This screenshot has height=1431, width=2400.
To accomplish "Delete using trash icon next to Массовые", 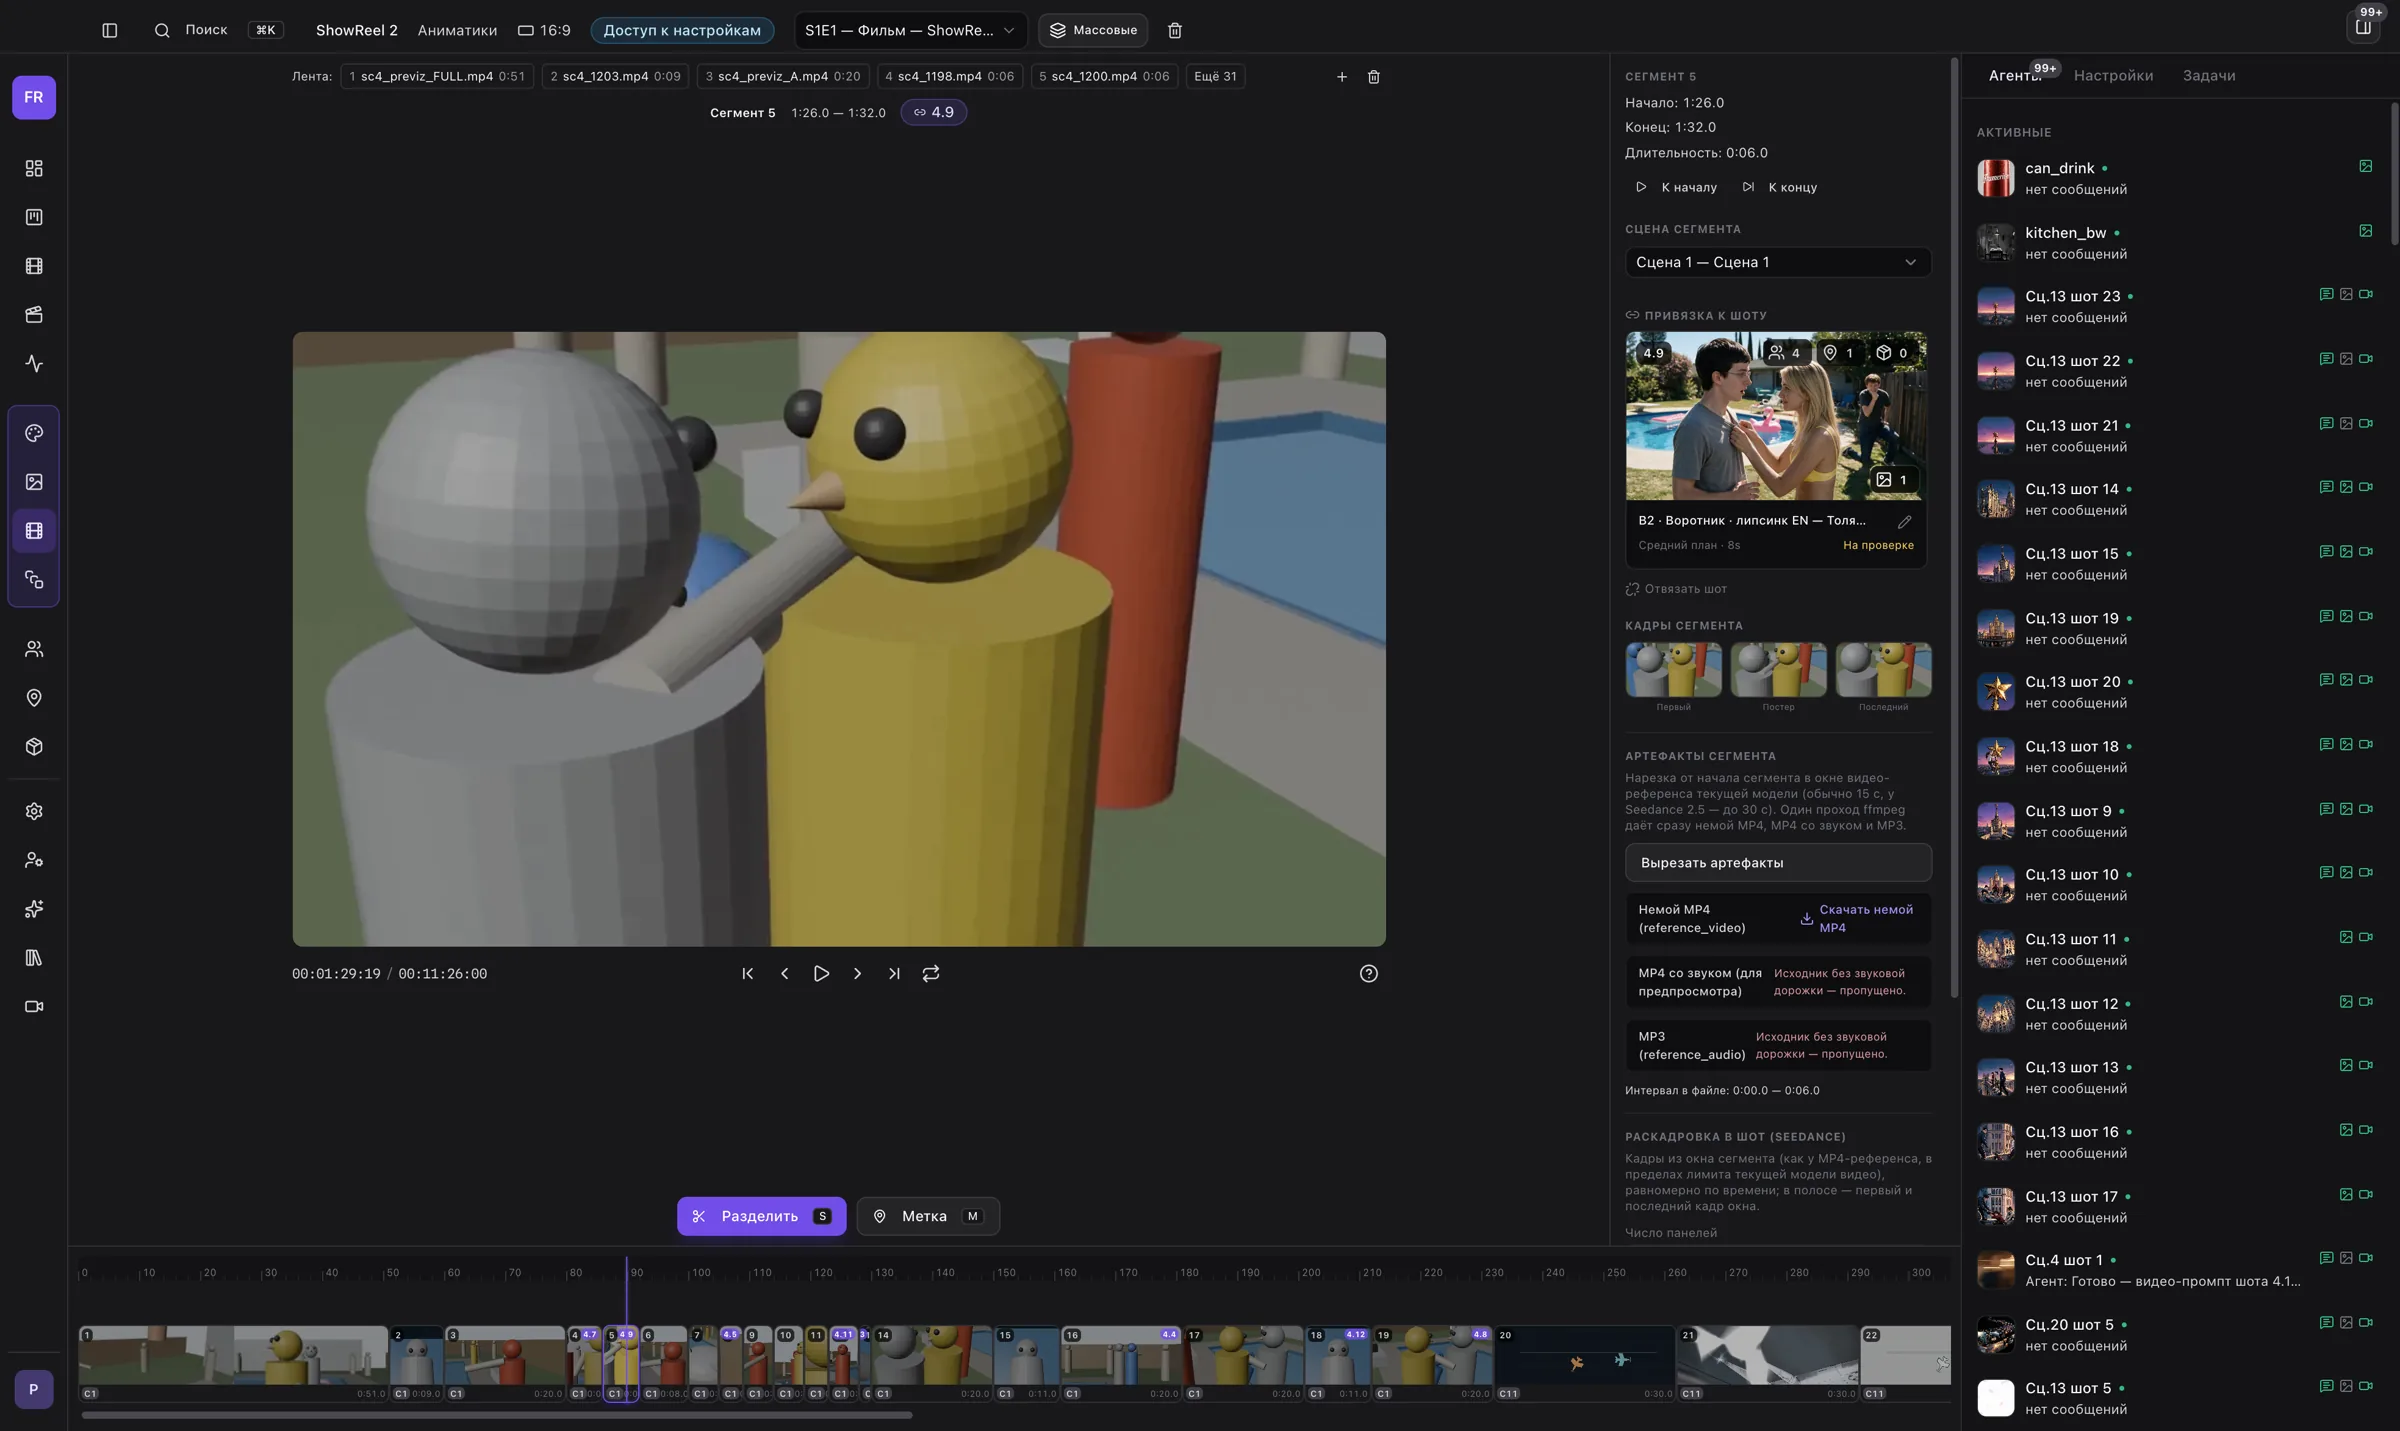I will click(x=1175, y=30).
